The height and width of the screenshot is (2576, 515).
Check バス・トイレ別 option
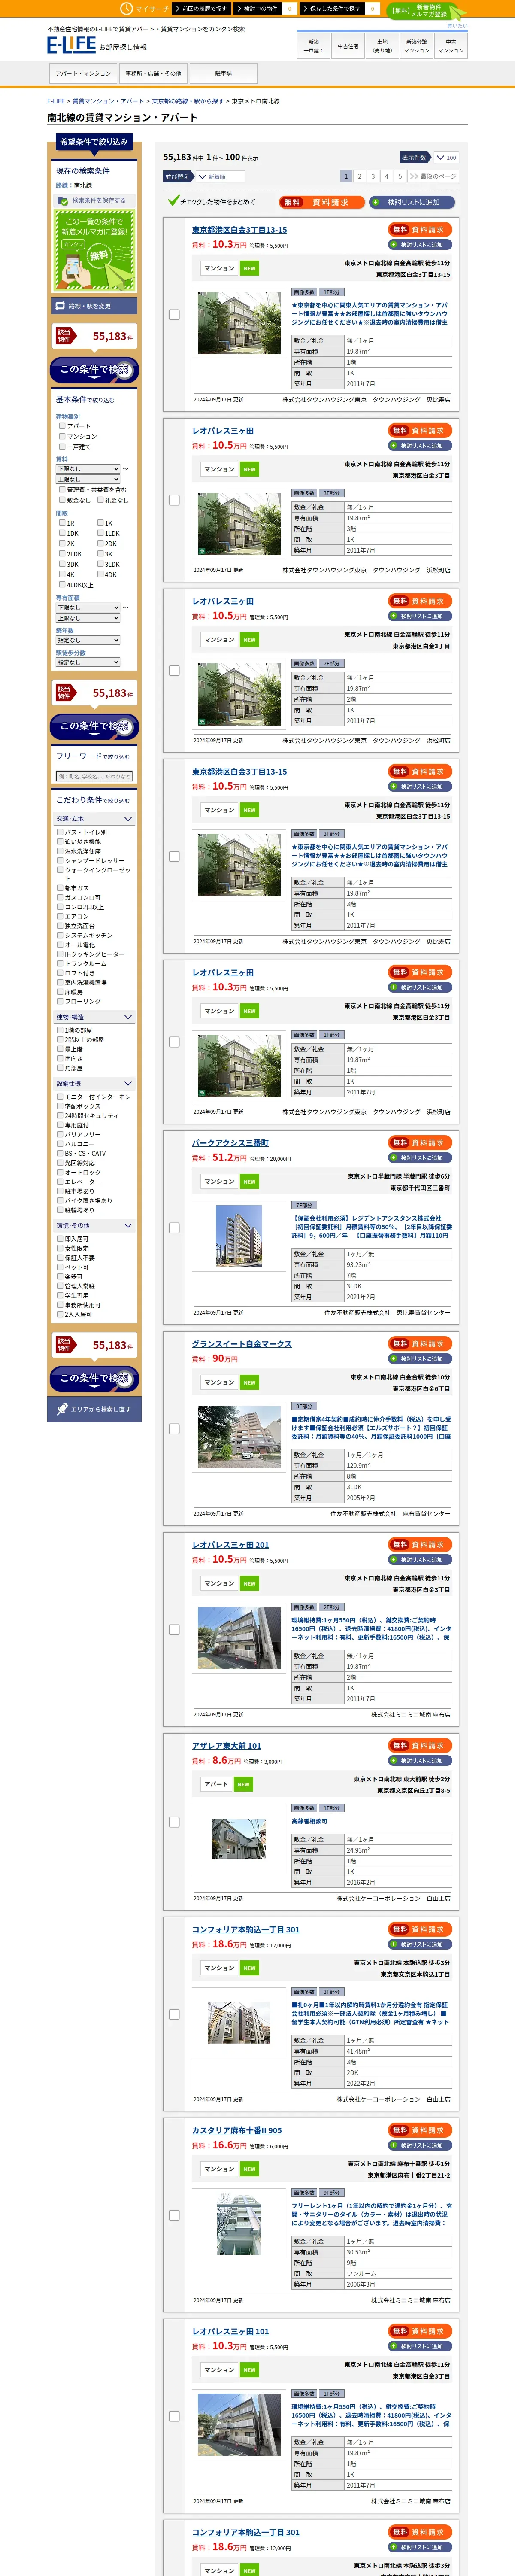tap(60, 832)
